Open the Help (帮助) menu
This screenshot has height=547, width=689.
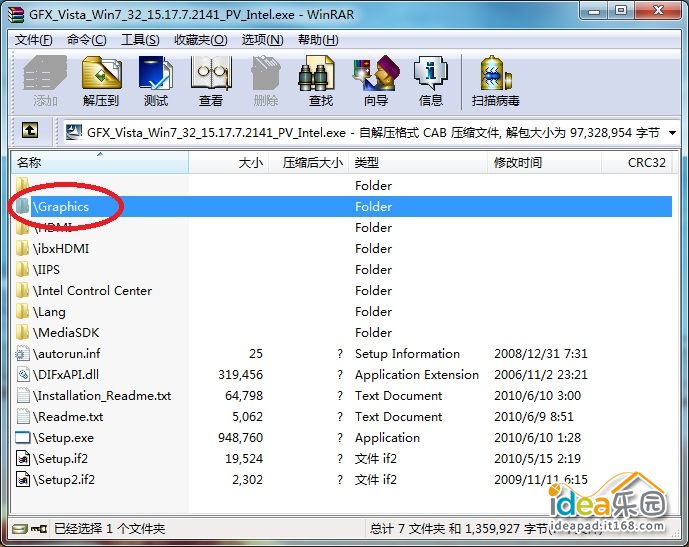pyautogui.click(x=318, y=40)
